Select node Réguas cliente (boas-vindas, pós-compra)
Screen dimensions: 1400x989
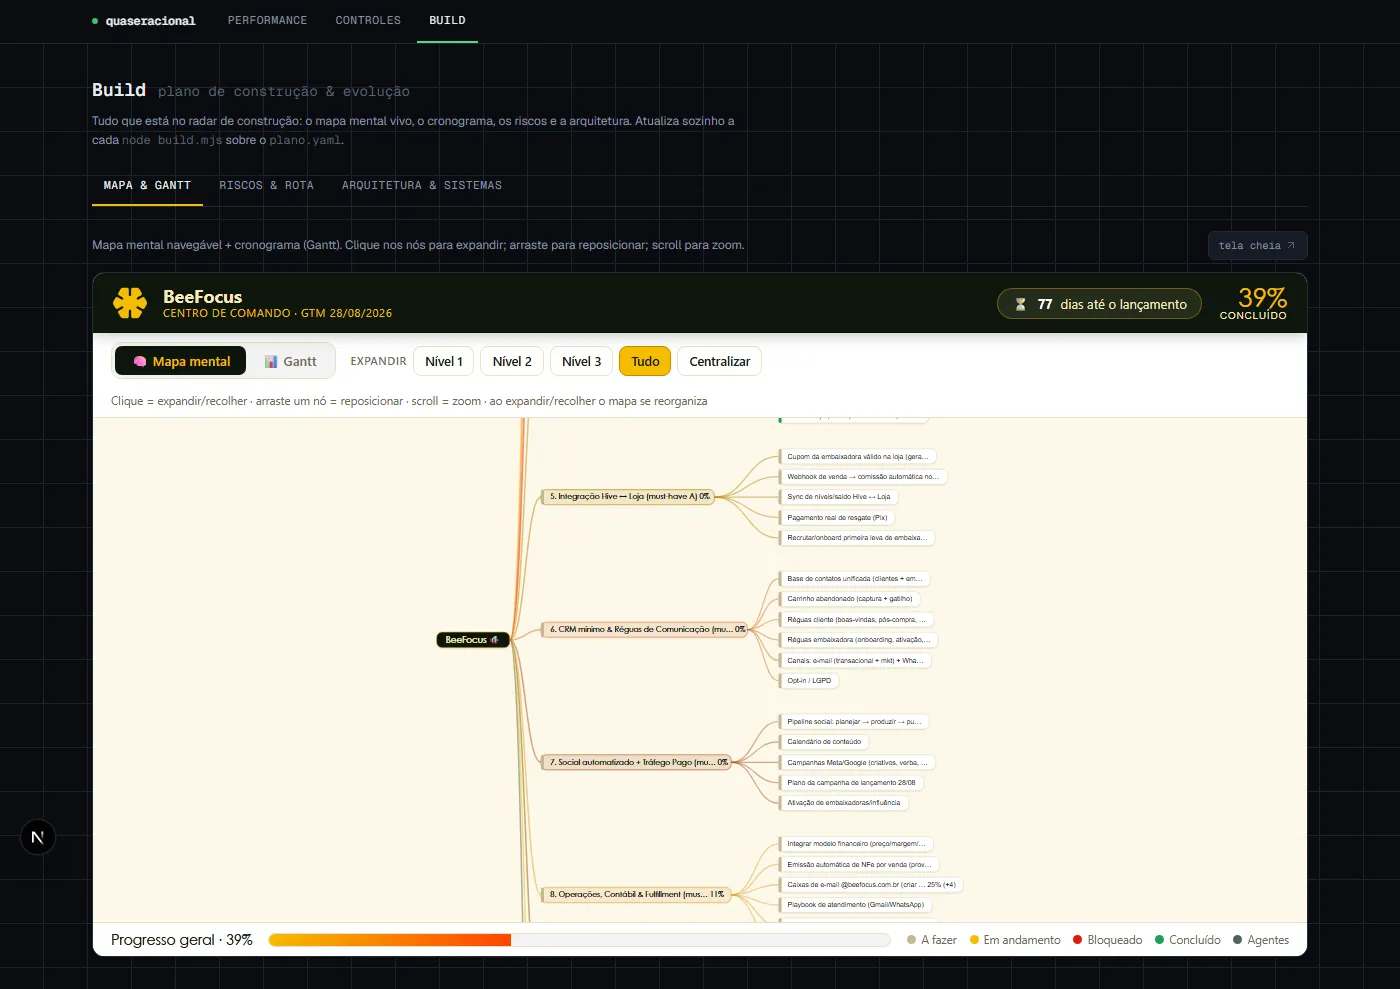857,620
